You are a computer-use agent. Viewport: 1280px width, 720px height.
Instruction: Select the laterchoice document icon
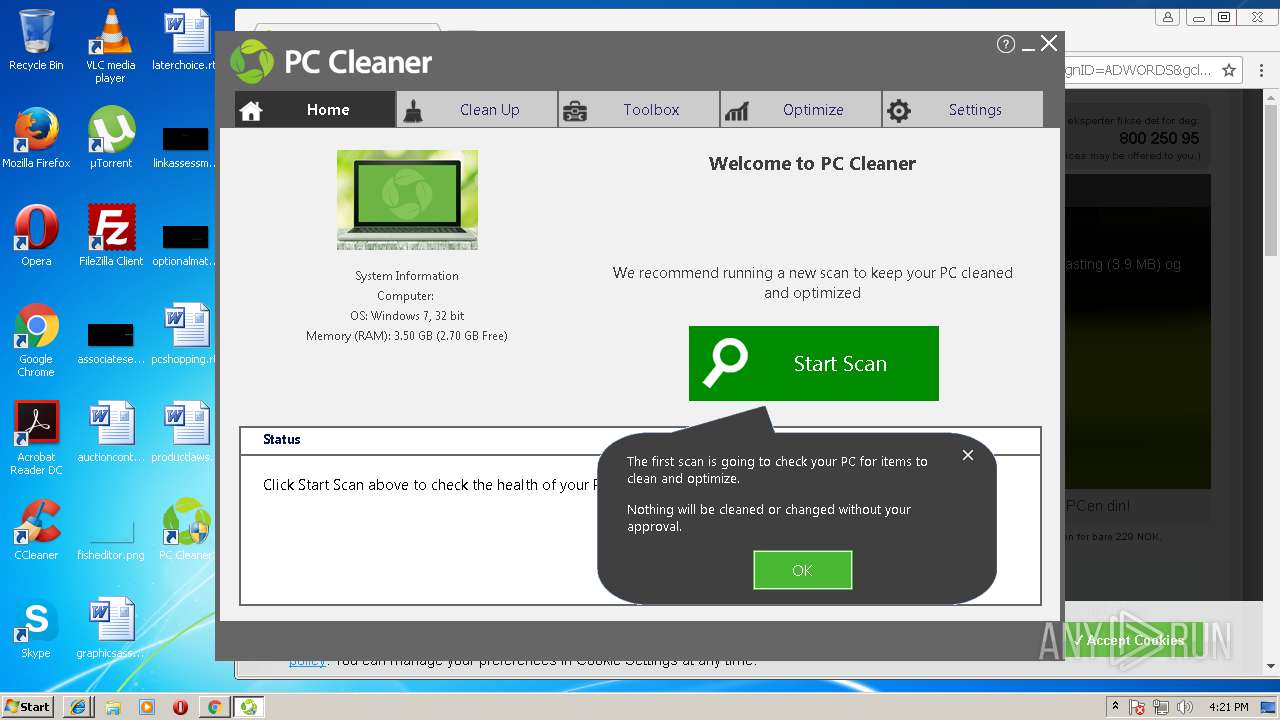point(186,40)
